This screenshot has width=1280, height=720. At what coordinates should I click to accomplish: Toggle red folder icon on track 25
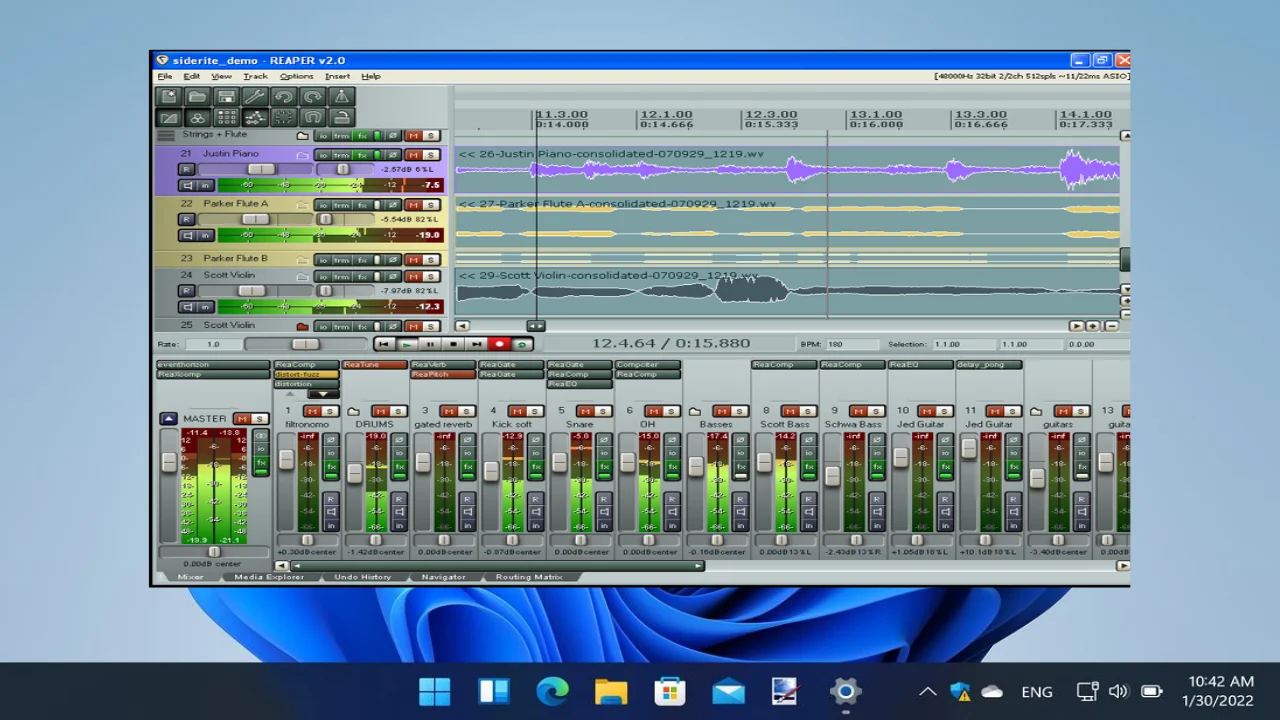click(x=302, y=326)
